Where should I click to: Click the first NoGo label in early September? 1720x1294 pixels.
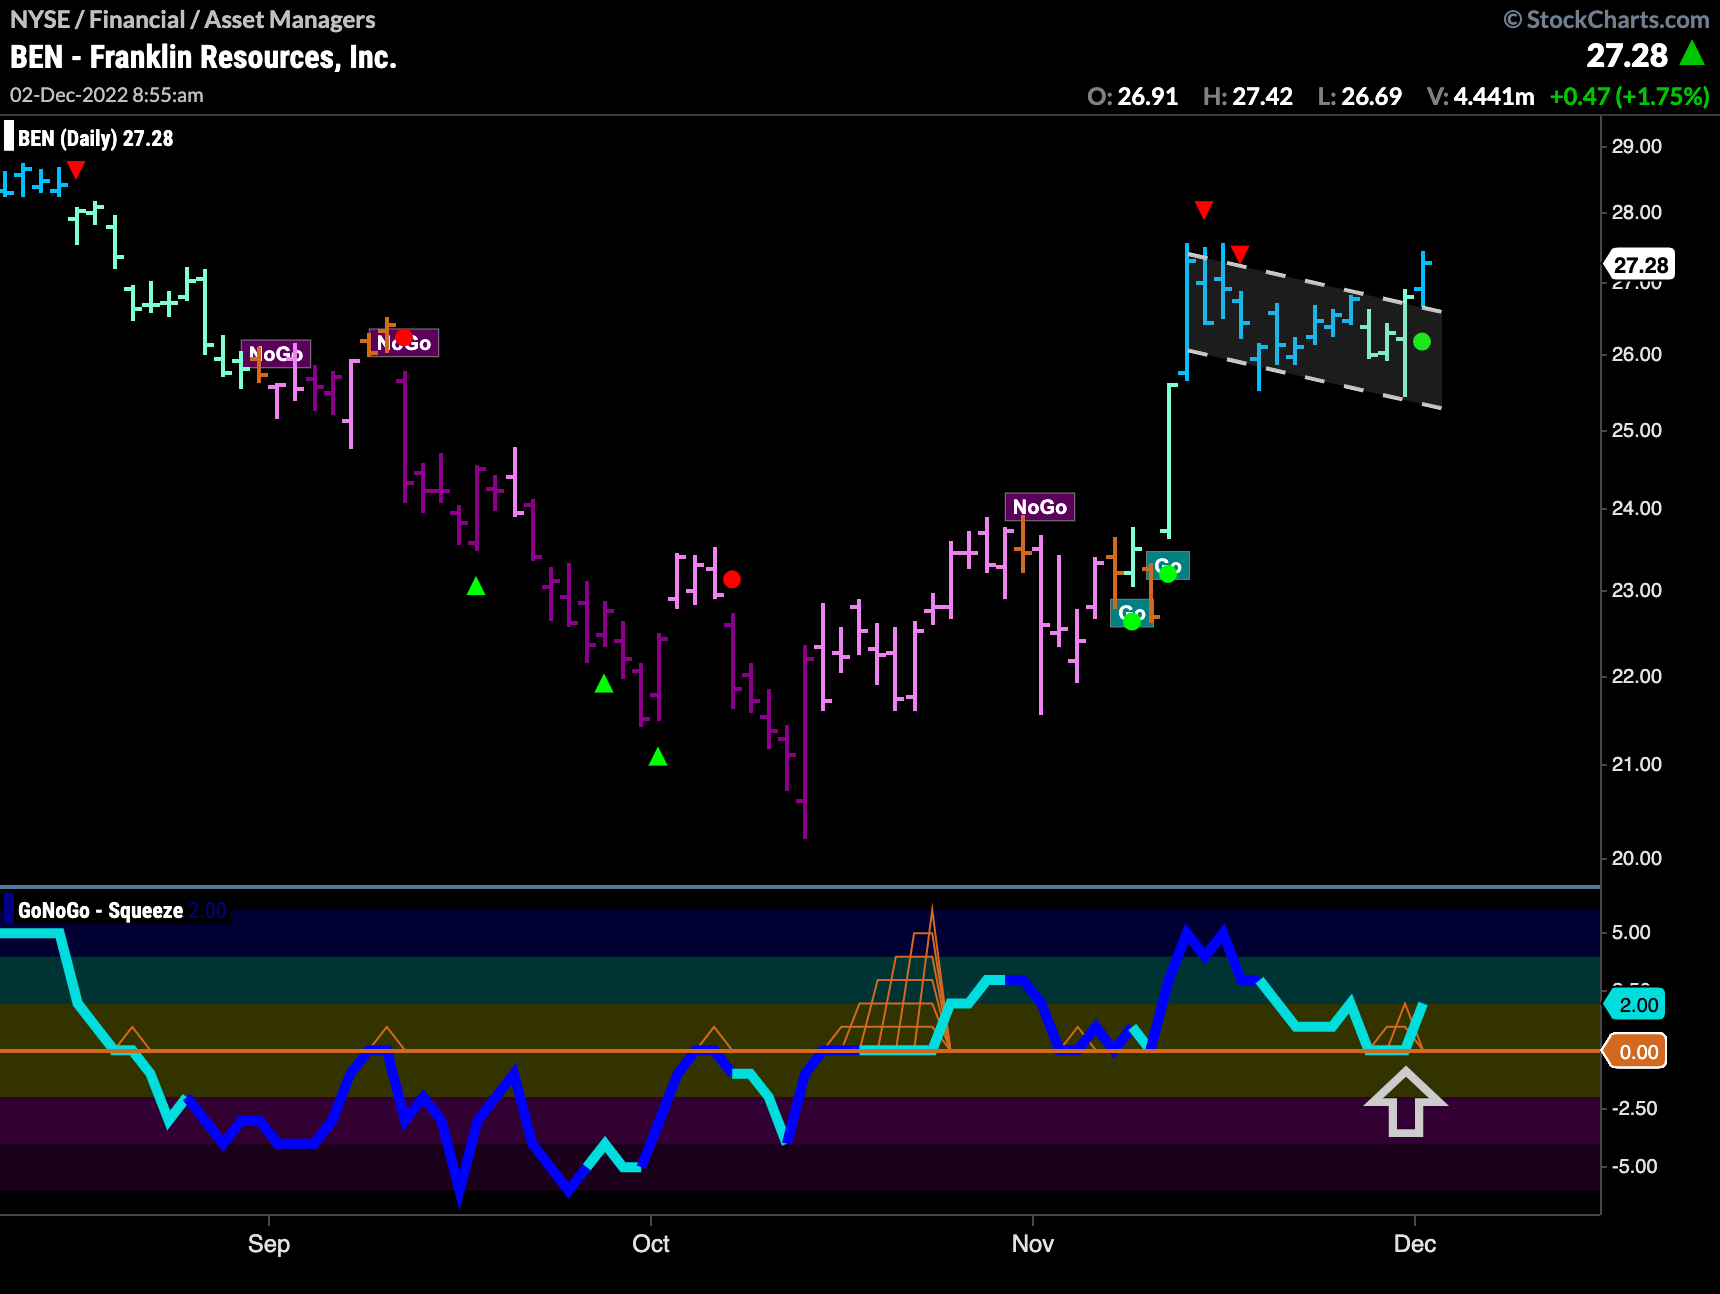point(276,354)
